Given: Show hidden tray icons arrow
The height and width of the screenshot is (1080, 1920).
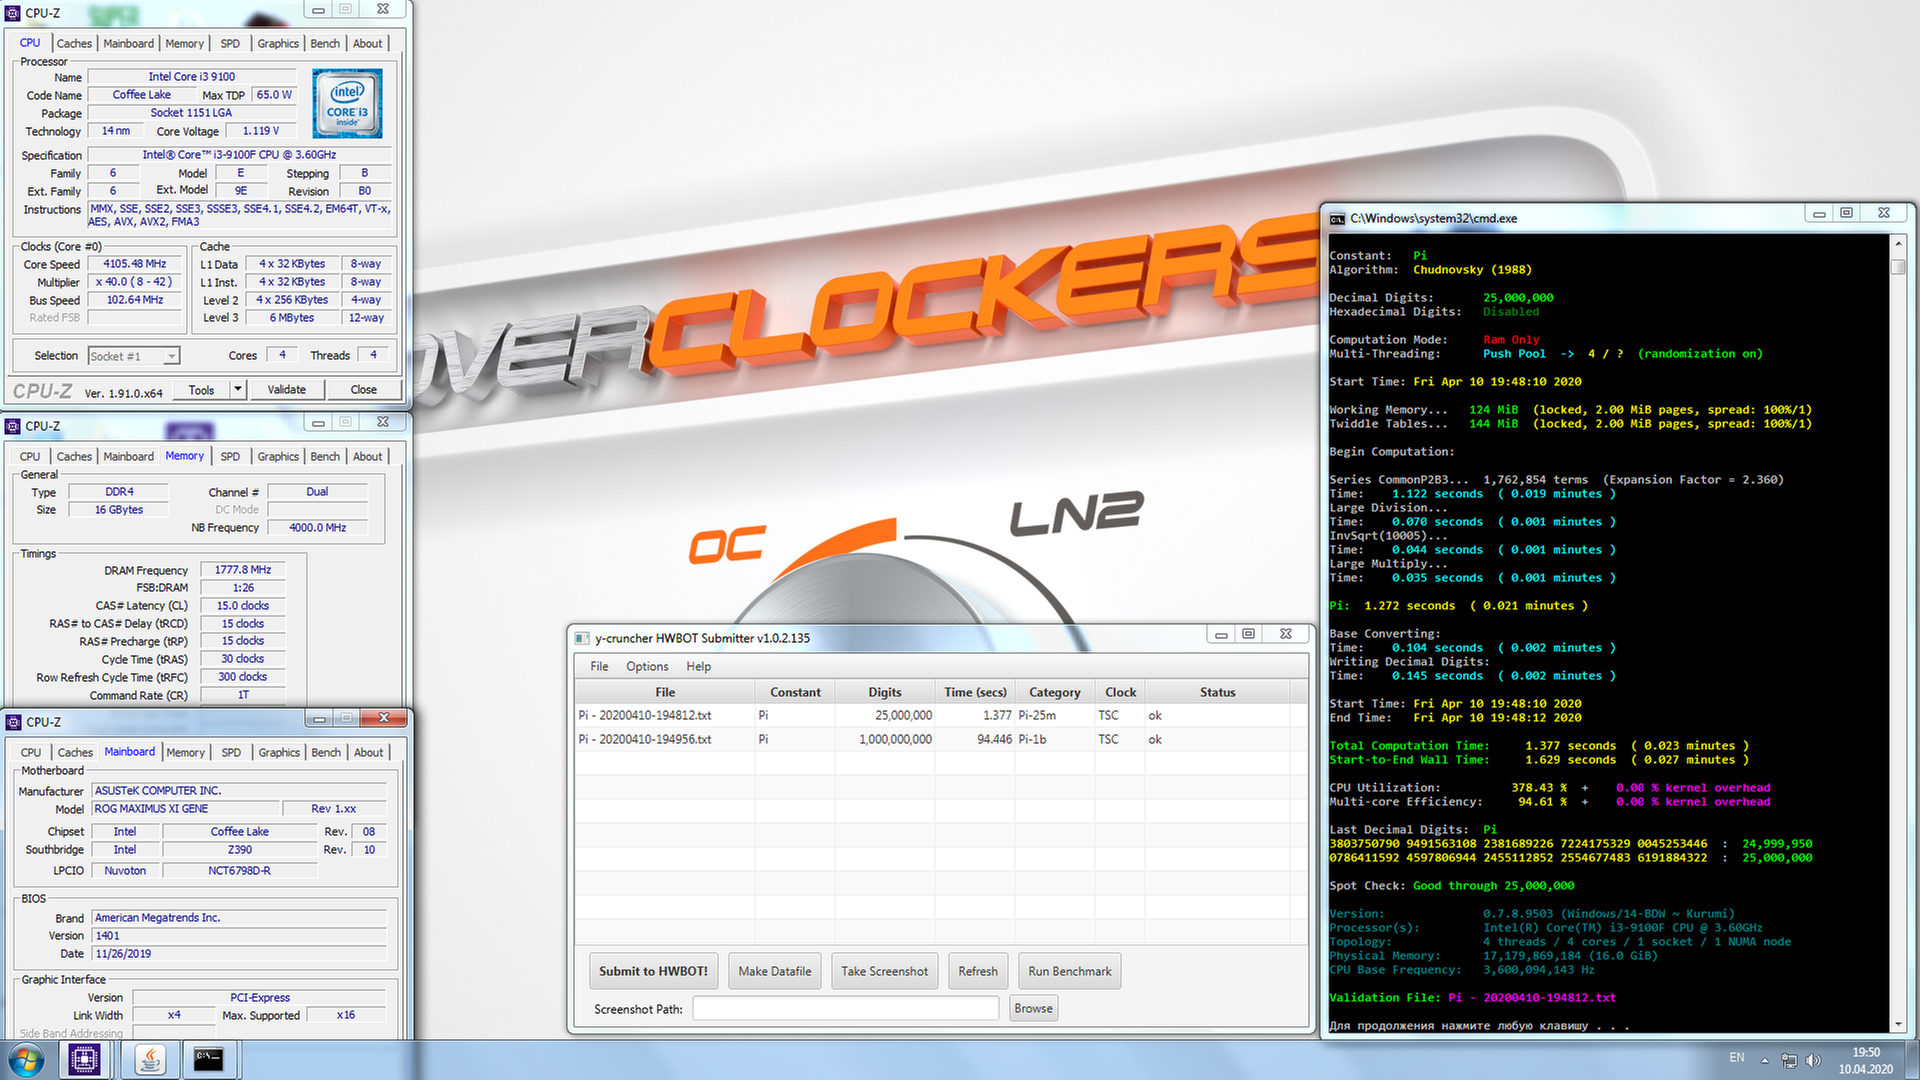Looking at the screenshot, I should 1765,1060.
